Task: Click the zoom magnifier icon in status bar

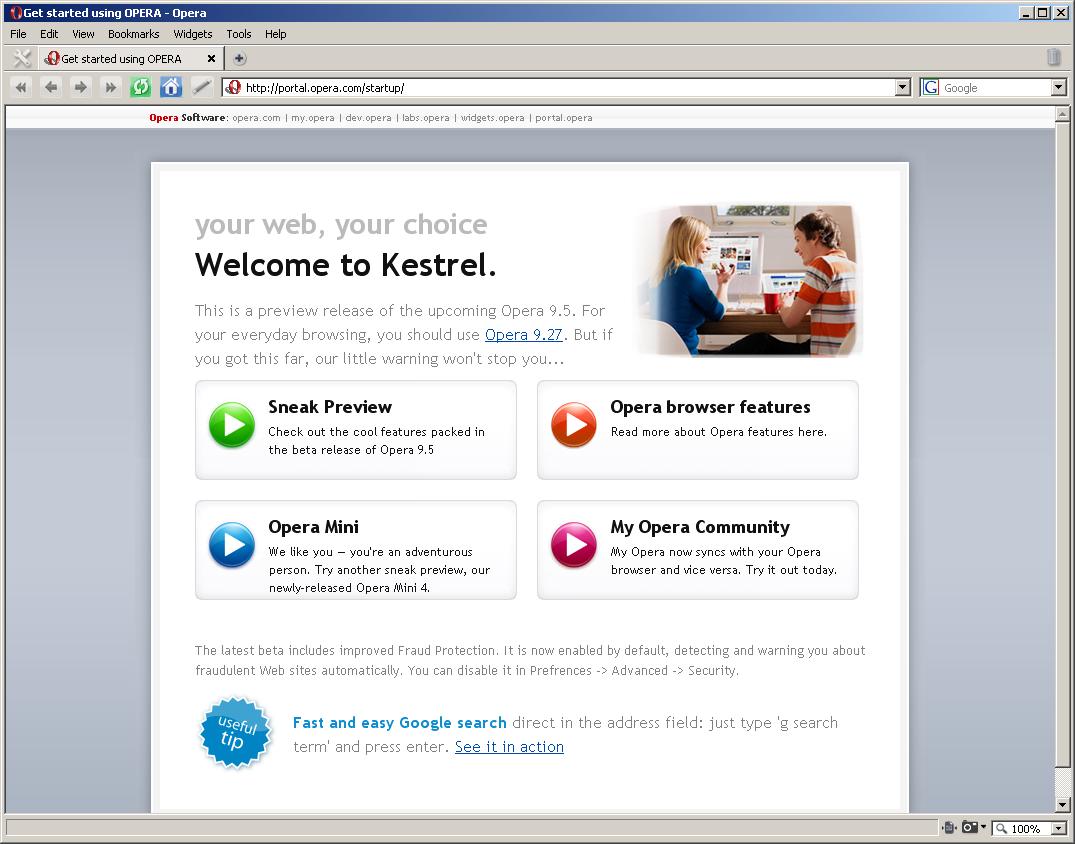Action: pos(1002,829)
